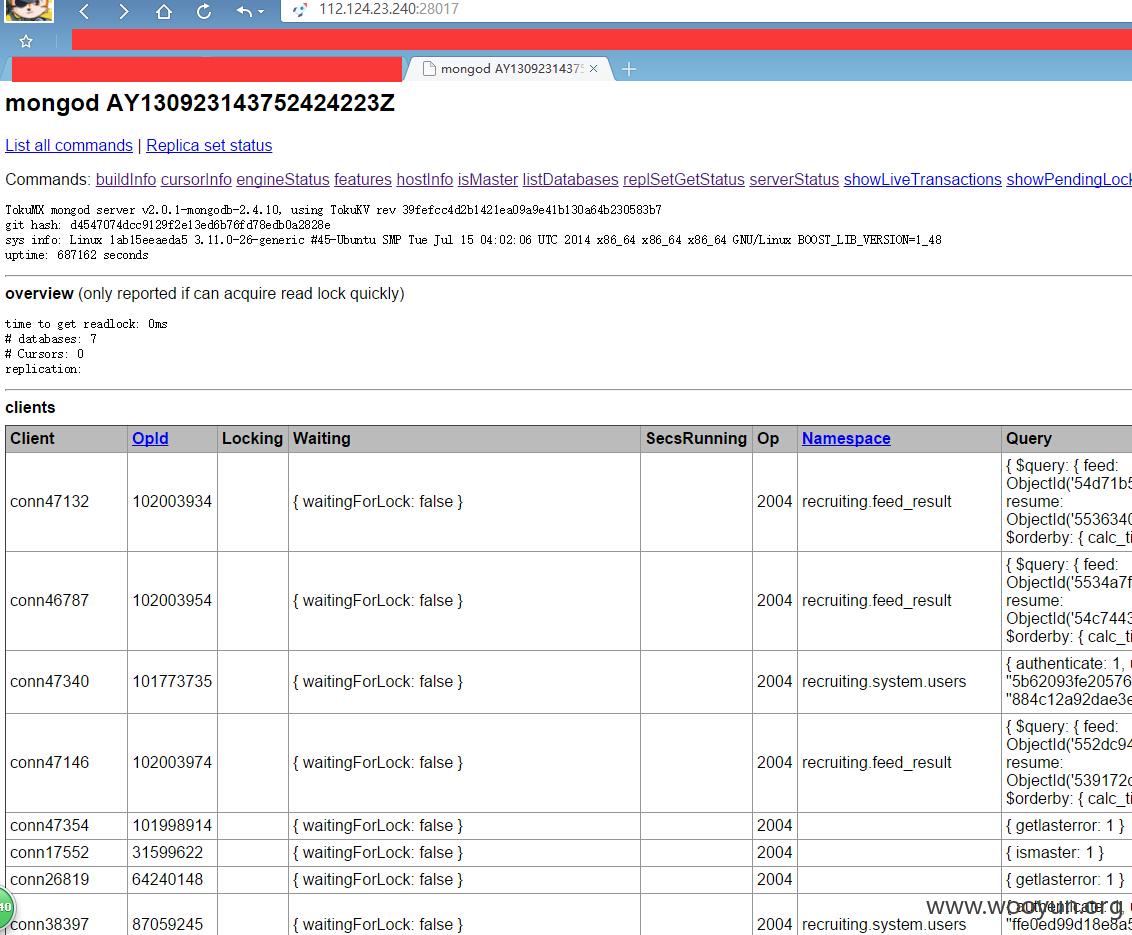Run the cursorInfo command link
The width and height of the screenshot is (1132, 935).
[196, 179]
